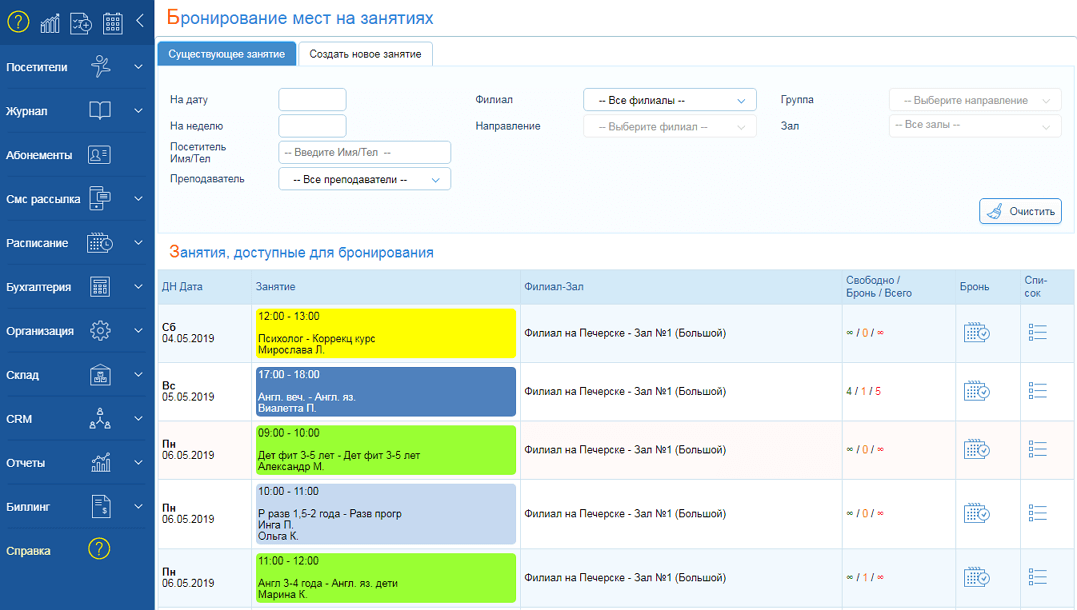Select the yellow 12:00 - 13:00 Психолог block
This screenshot has width=1077, height=610.
tap(385, 333)
